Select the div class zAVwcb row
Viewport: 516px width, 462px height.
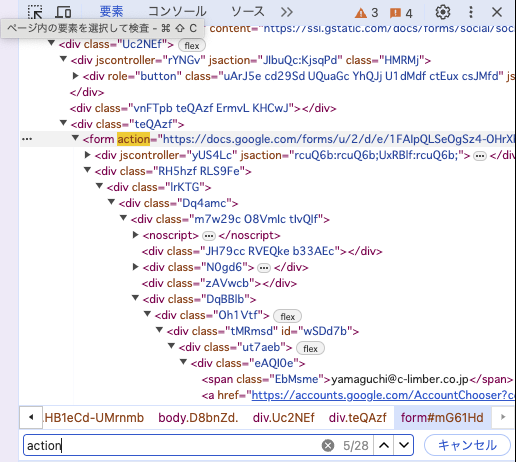pos(219,283)
